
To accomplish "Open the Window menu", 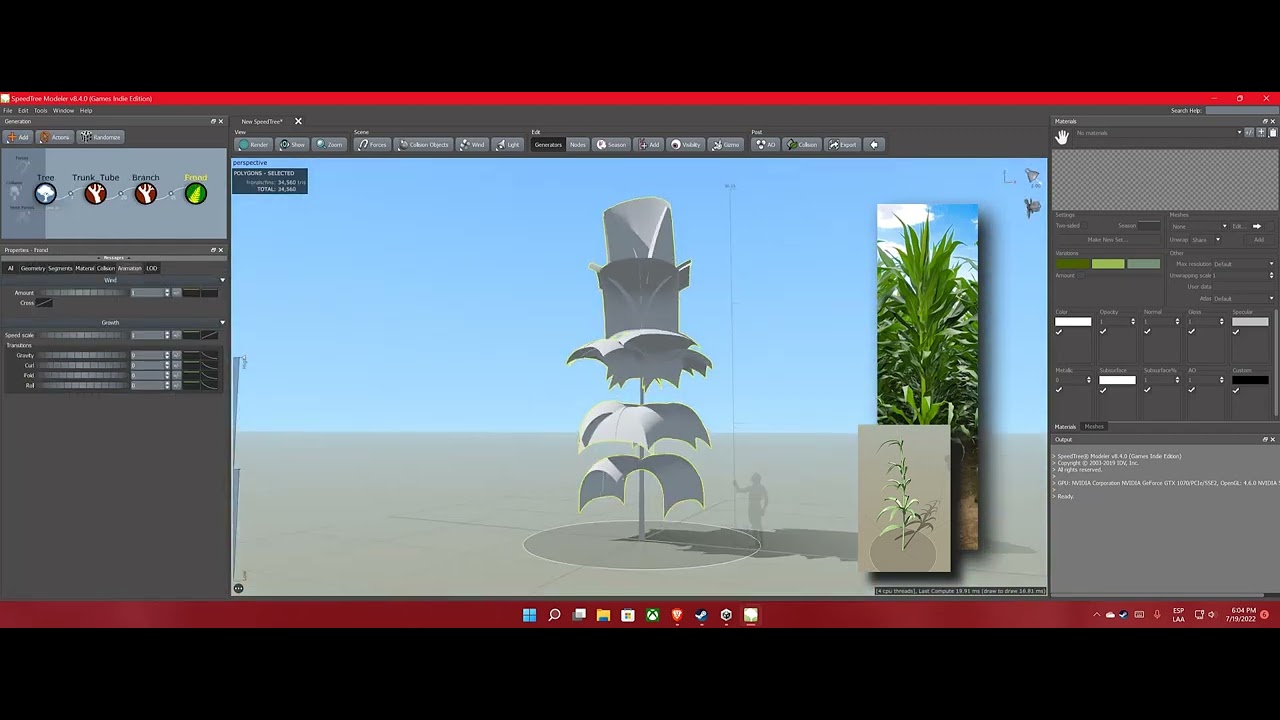I will click(63, 110).
